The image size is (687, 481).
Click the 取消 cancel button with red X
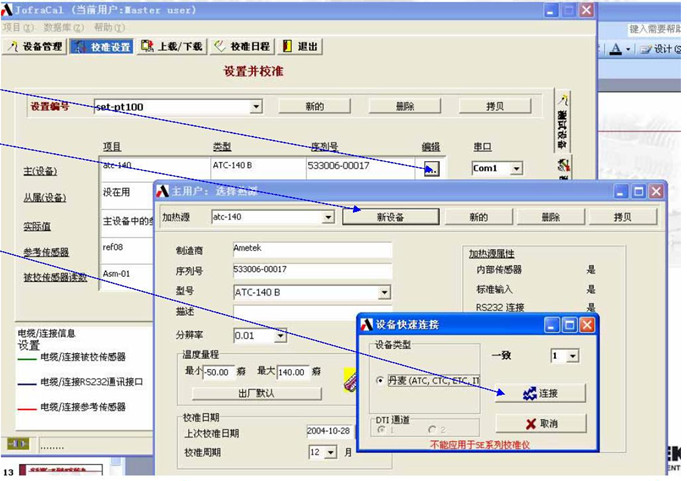(540, 424)
